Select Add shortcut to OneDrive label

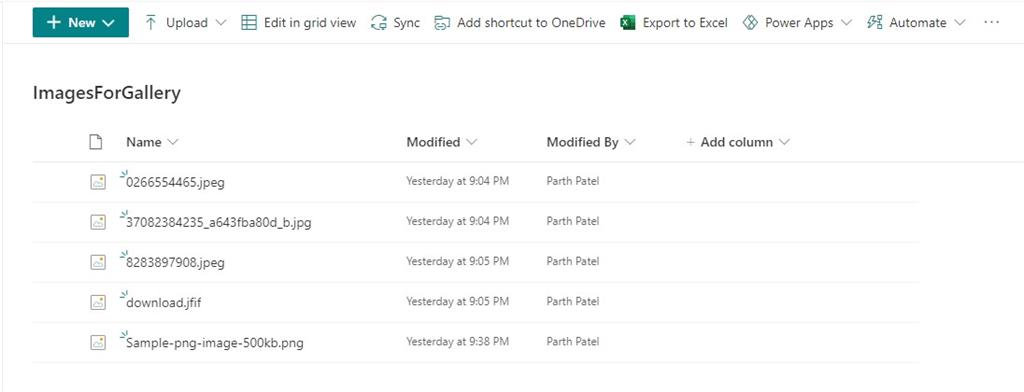click(x=531, y=23)
